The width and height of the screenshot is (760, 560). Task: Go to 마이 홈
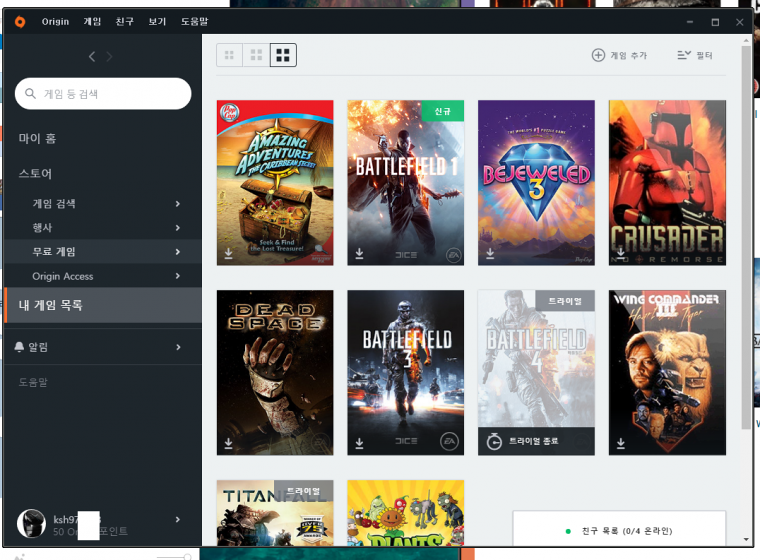pos(37,139)
